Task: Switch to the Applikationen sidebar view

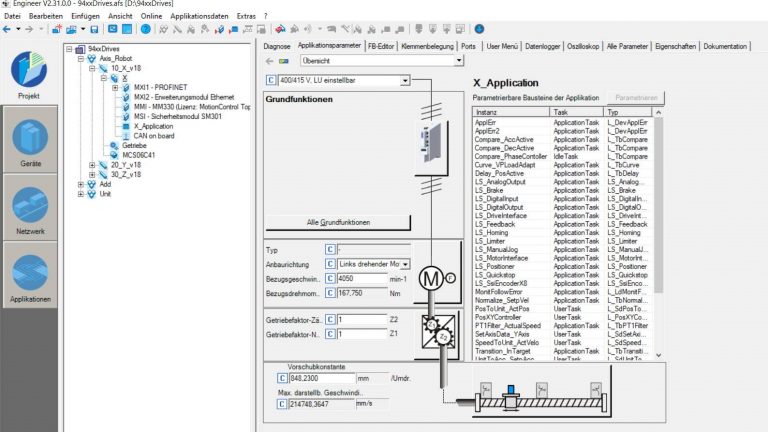Action: coord(30,276)
